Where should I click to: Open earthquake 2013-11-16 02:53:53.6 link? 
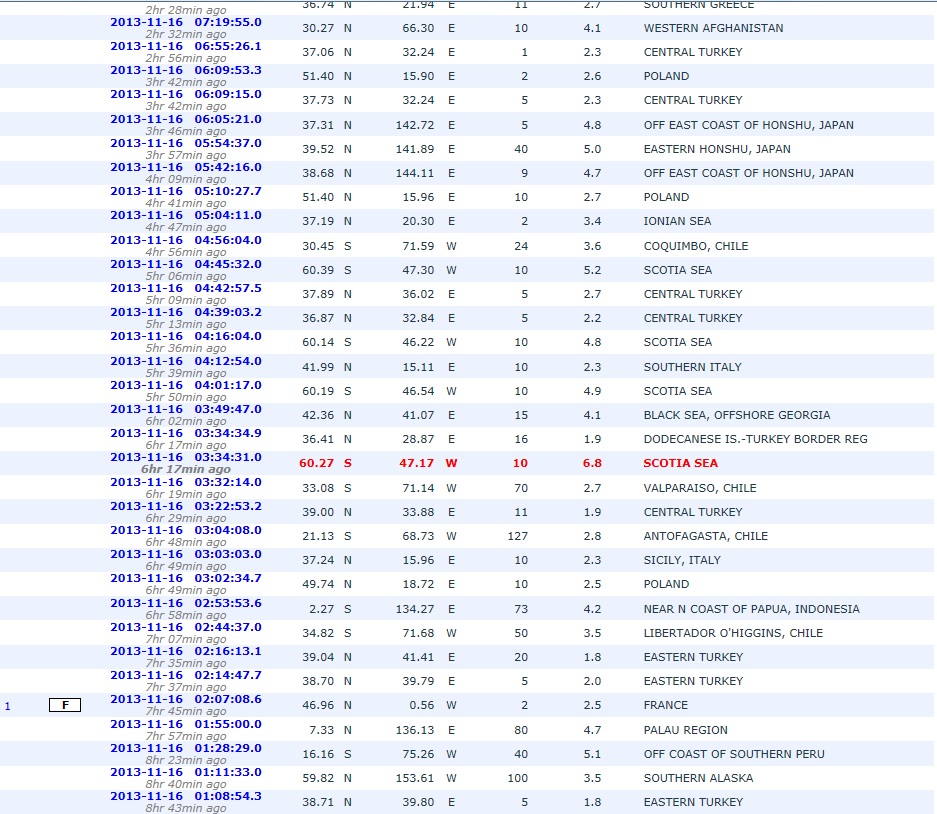pyautogui.click(x=186, y=602)
